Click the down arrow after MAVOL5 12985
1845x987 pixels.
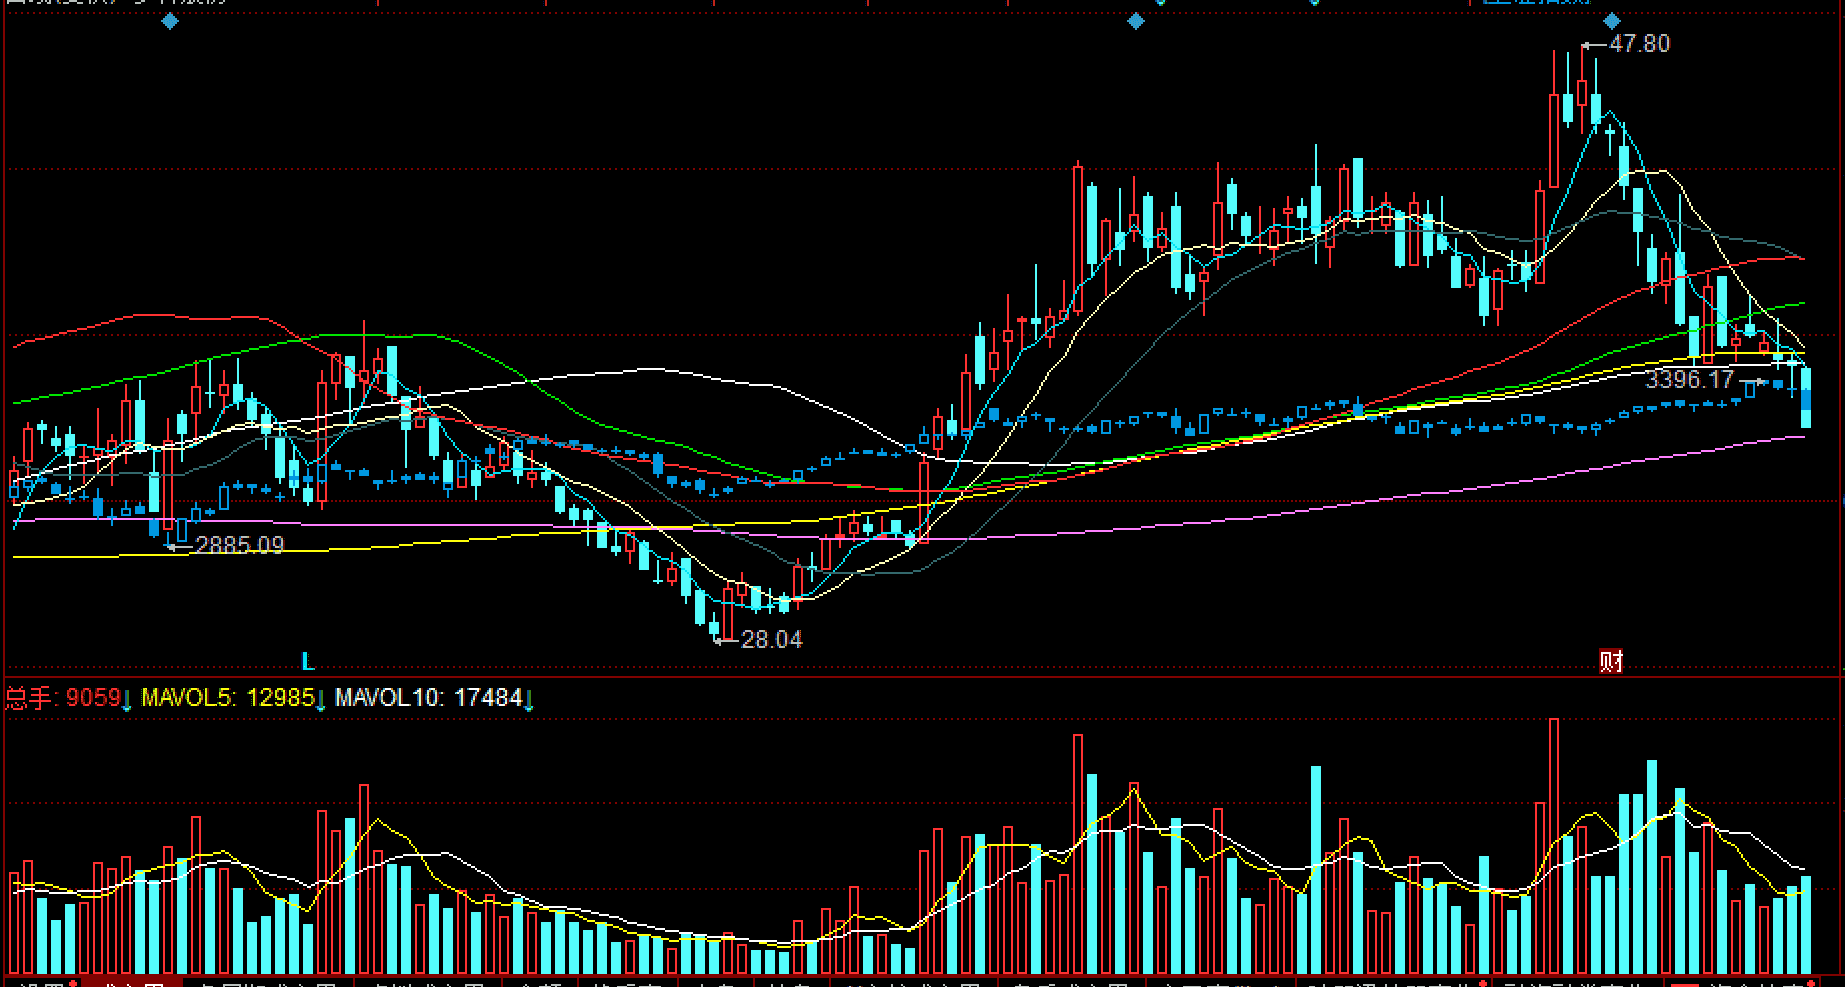[x=321, y=699]
